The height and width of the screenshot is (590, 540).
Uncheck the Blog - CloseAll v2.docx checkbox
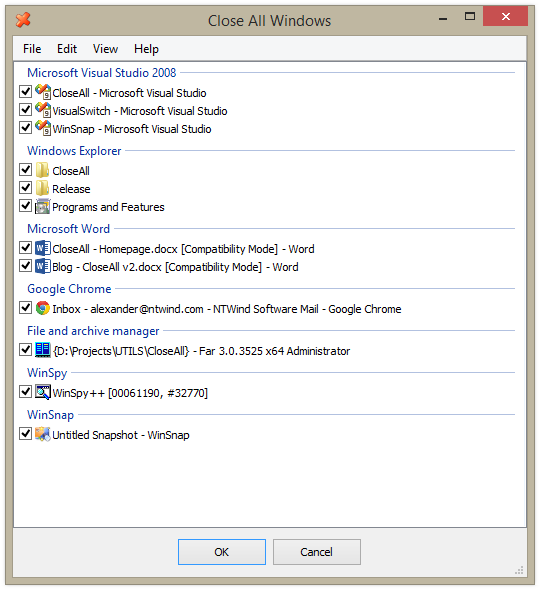click(x=26, y=266)
